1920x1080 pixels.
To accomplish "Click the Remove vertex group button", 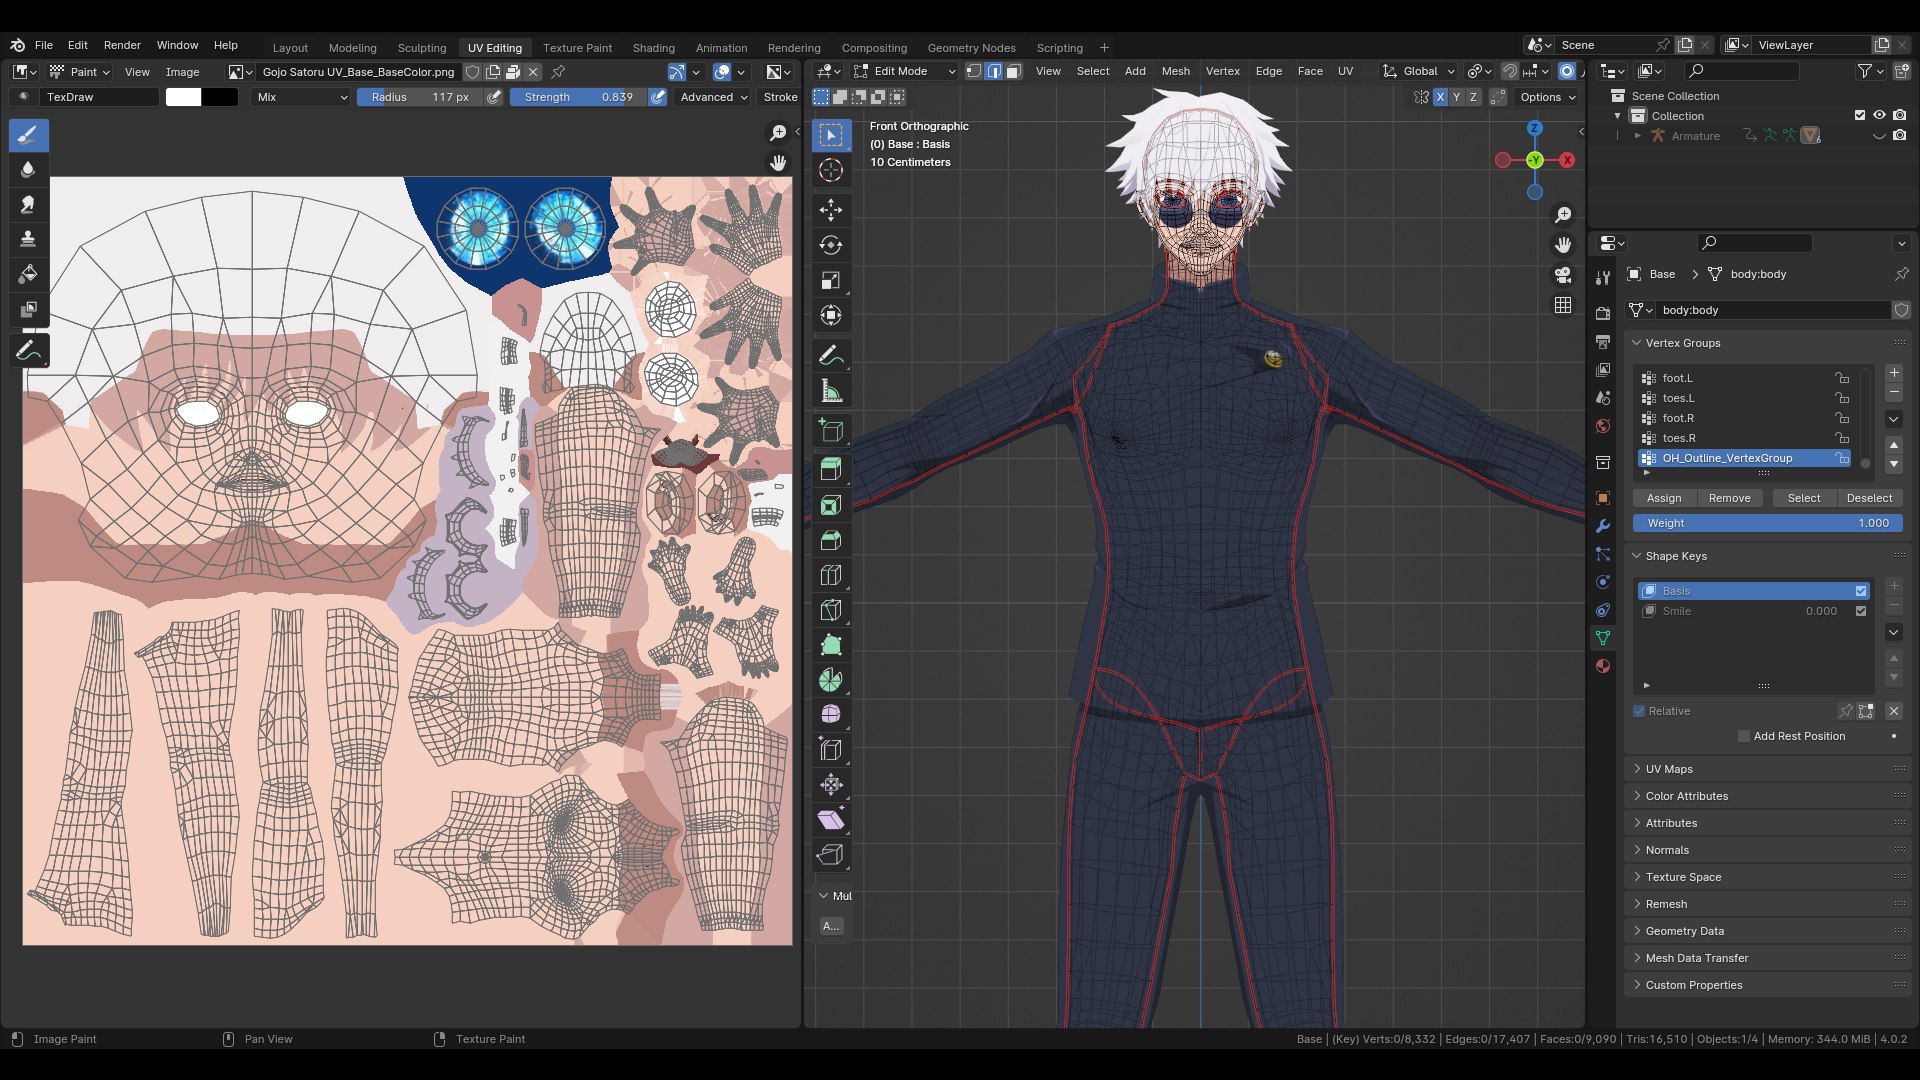I will 1729,498.
